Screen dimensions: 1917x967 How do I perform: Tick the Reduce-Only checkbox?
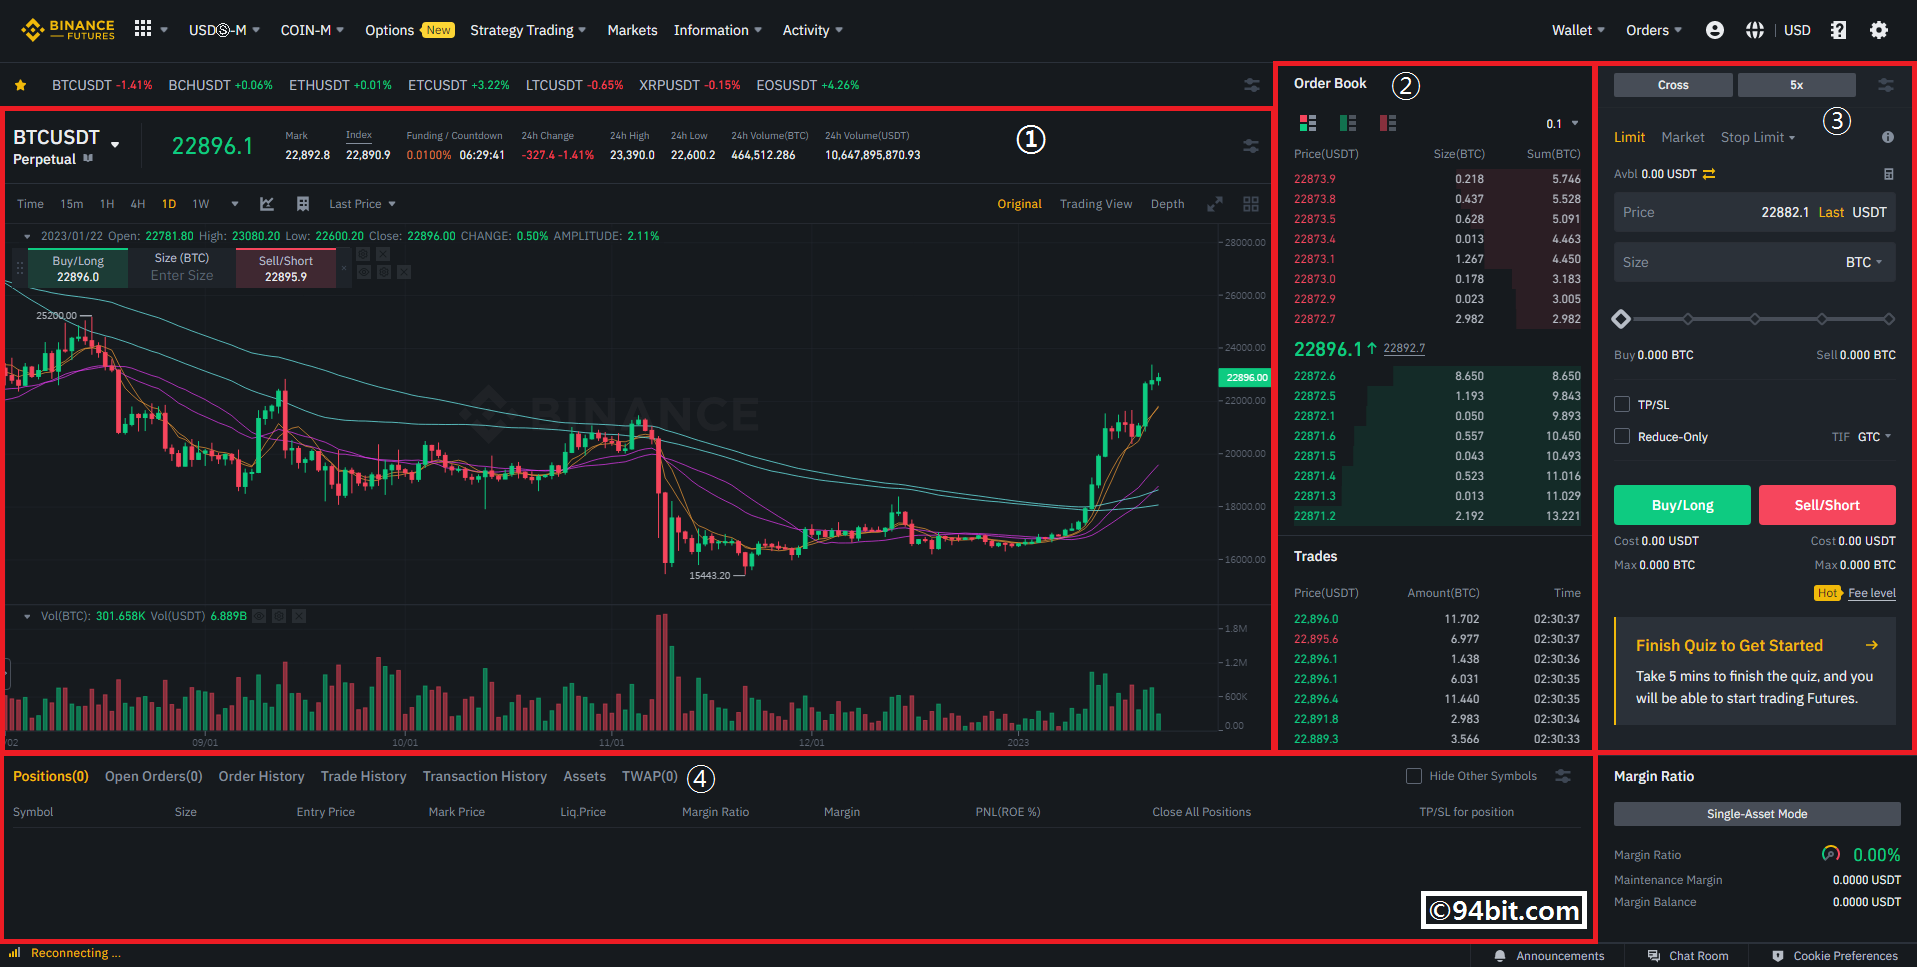pos(1622,436)
